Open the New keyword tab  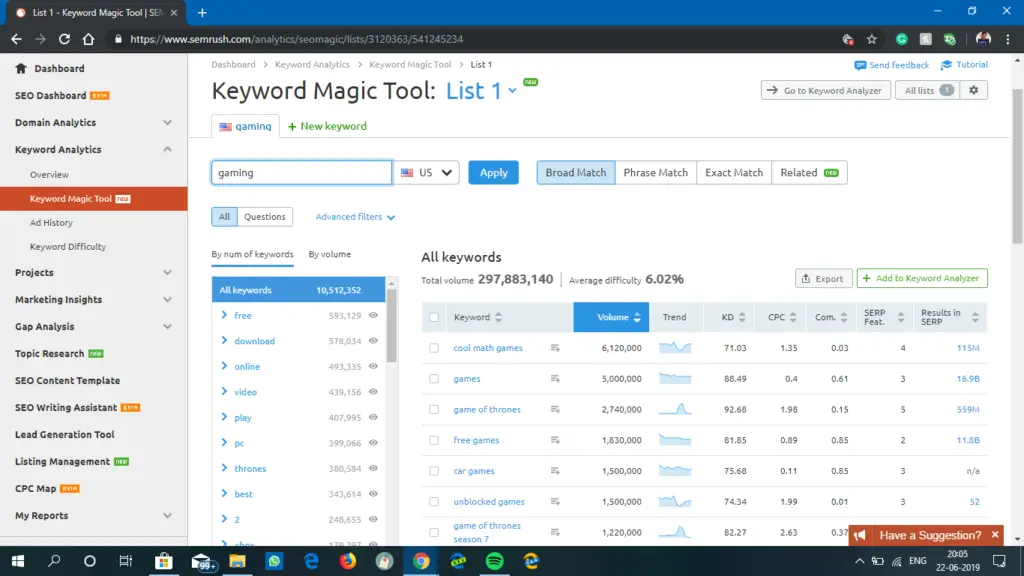(x=327, y=126)
